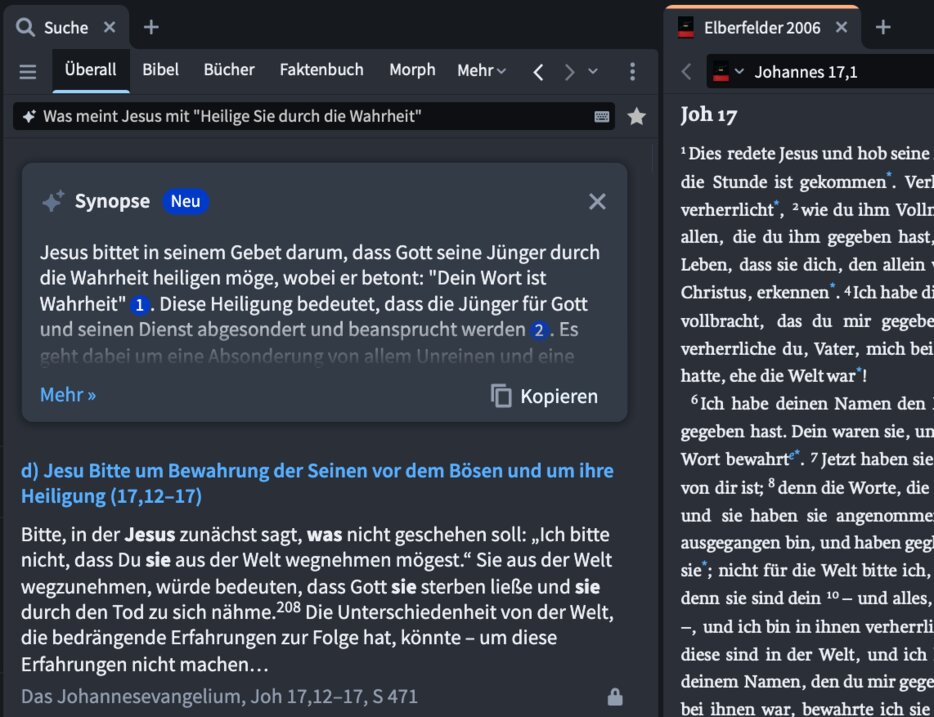
Task: Click the Neu badge
Action: tap(185, 201)
